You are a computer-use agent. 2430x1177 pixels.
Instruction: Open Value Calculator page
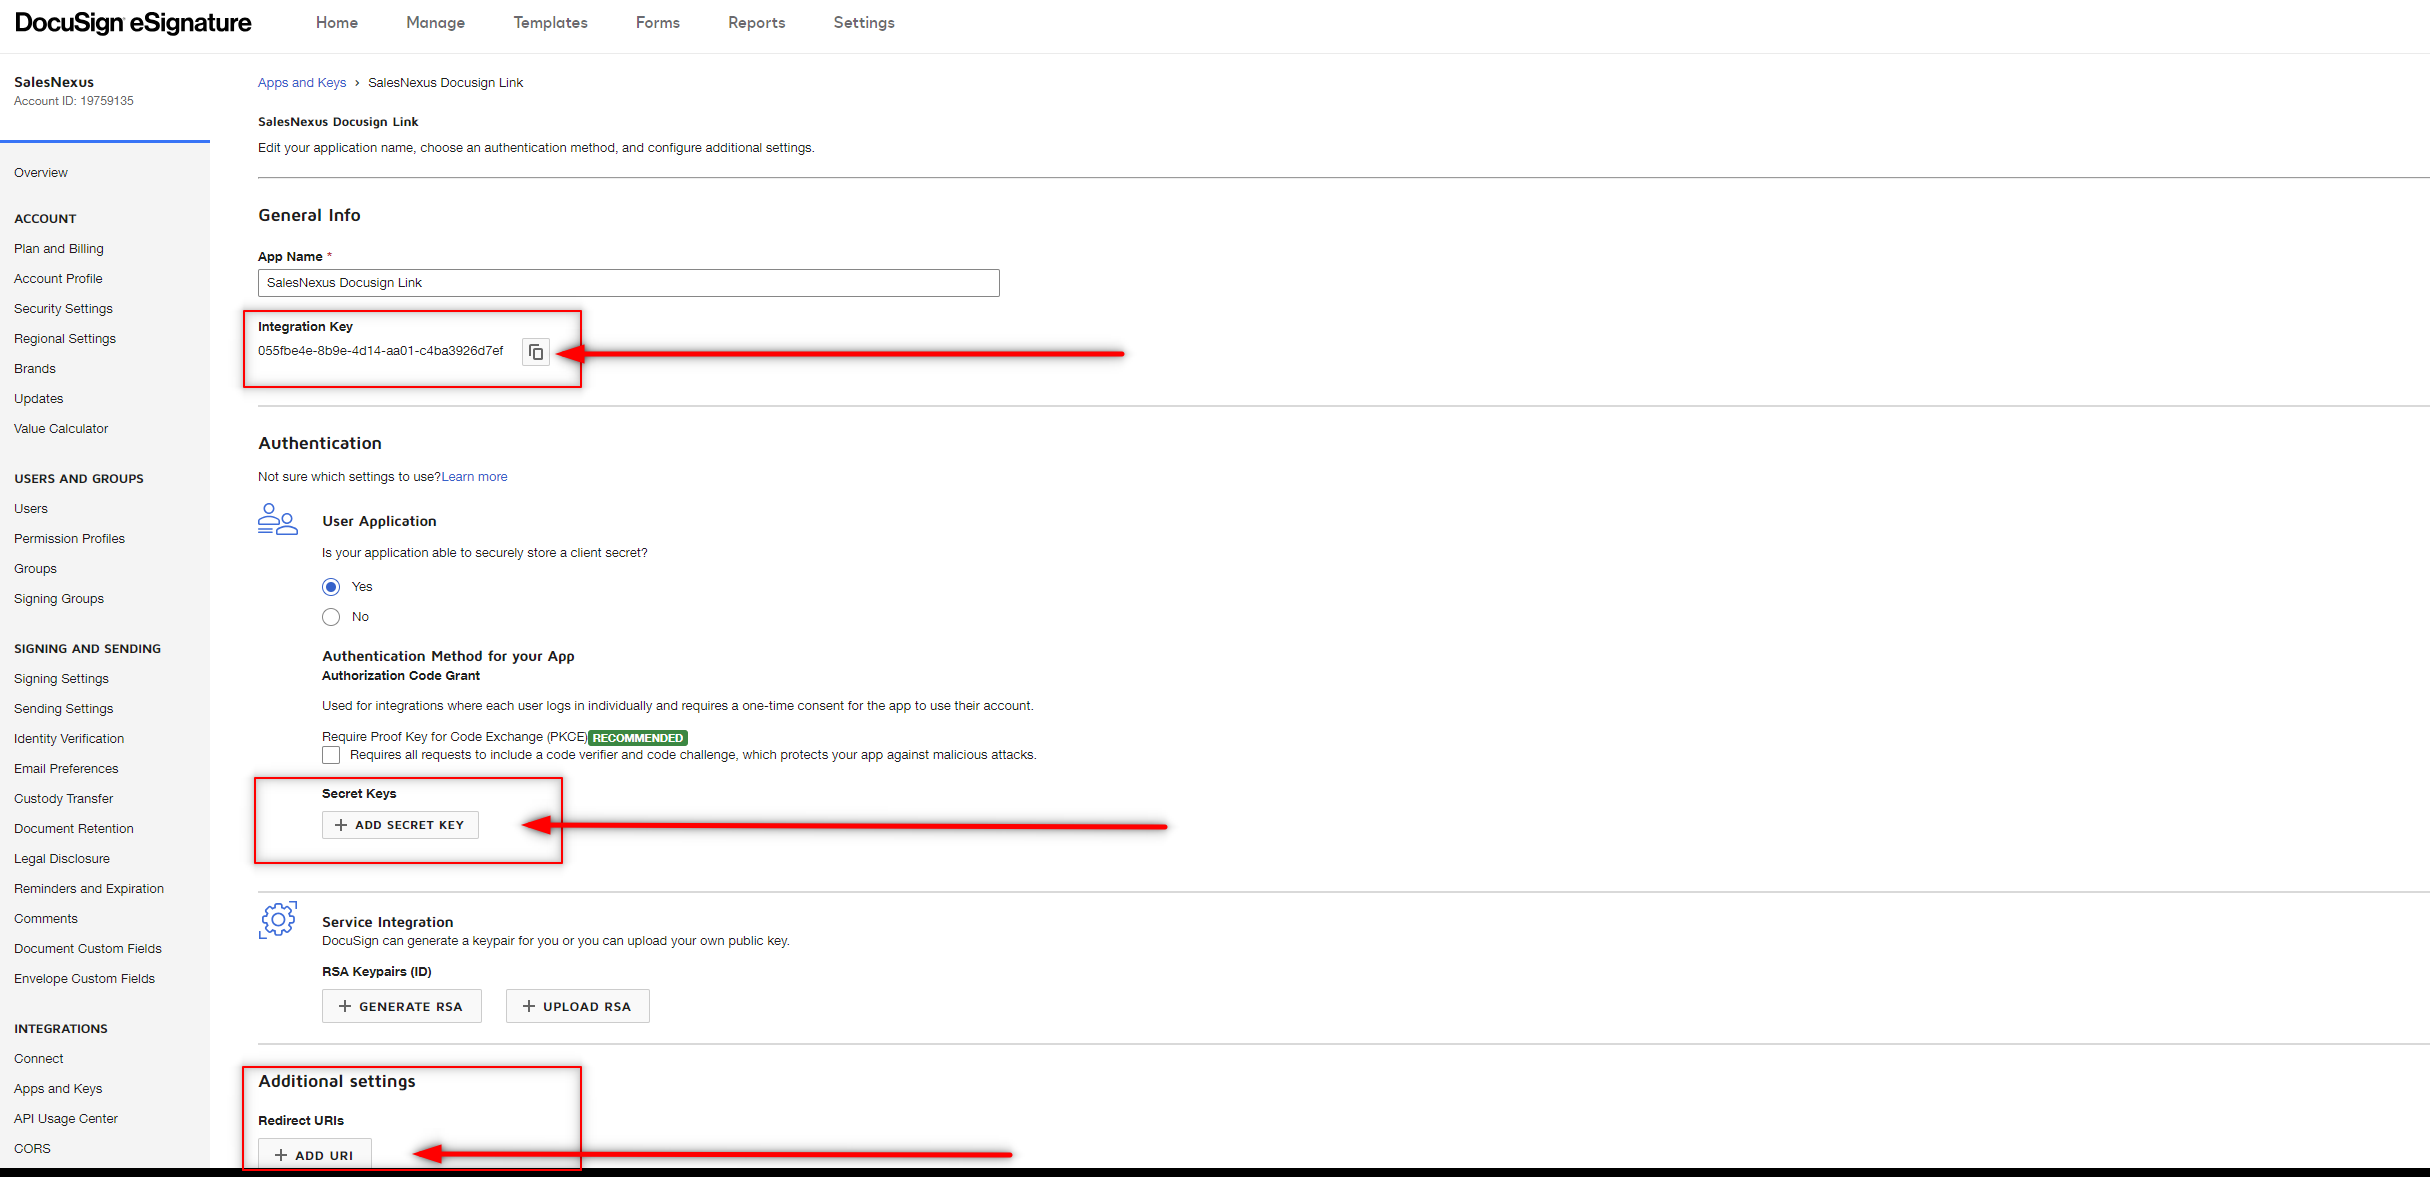click(x=61, y=429)
